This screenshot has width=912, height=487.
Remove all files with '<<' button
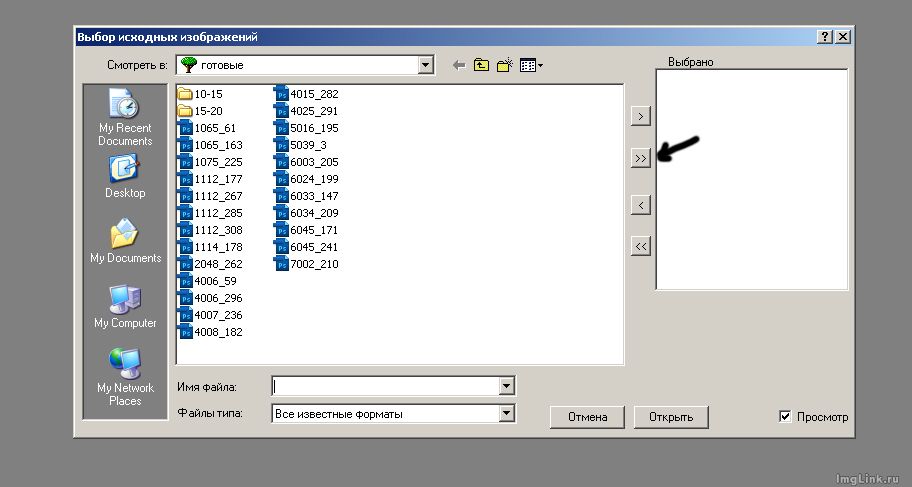(640, 246)
